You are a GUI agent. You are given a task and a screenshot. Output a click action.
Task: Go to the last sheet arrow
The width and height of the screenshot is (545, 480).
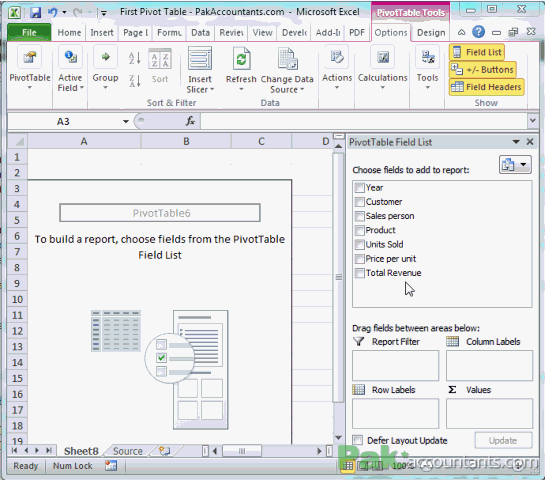pos(49,450)
